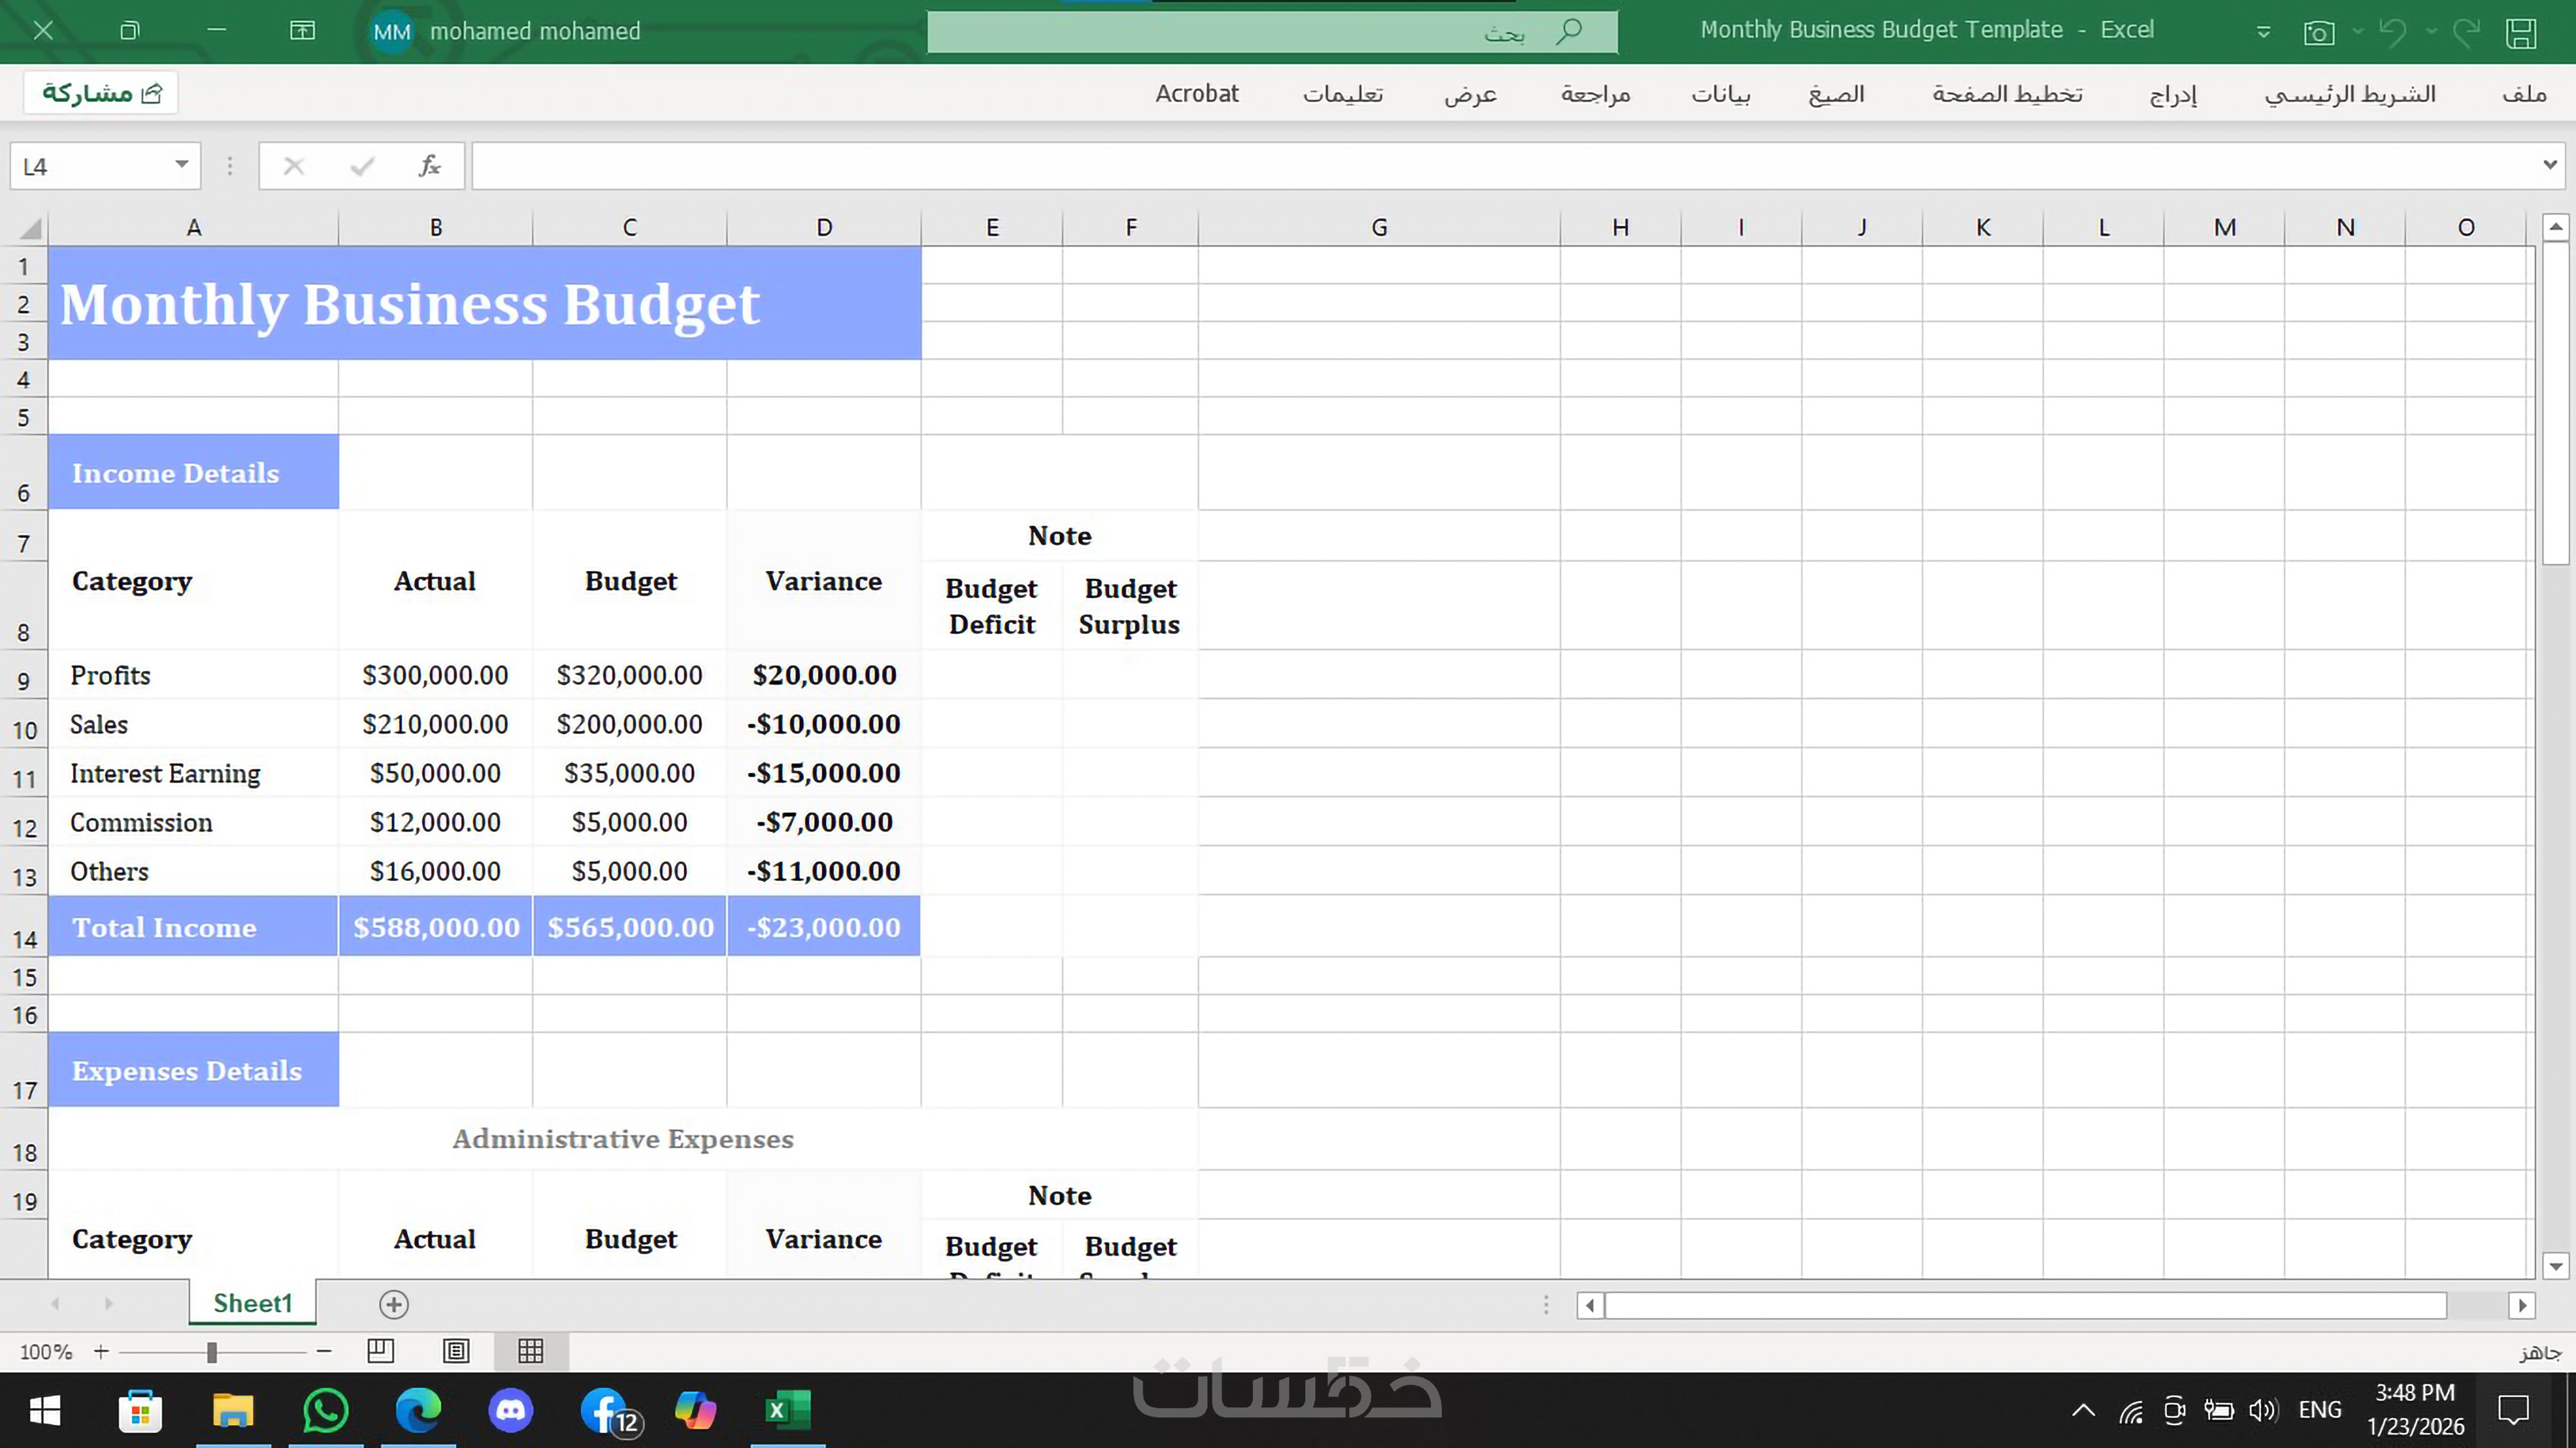The width and height of the screenshot is (2576, 1448).
Task: Select the Sheet1 tab
Action: (x=252, y=1303)
